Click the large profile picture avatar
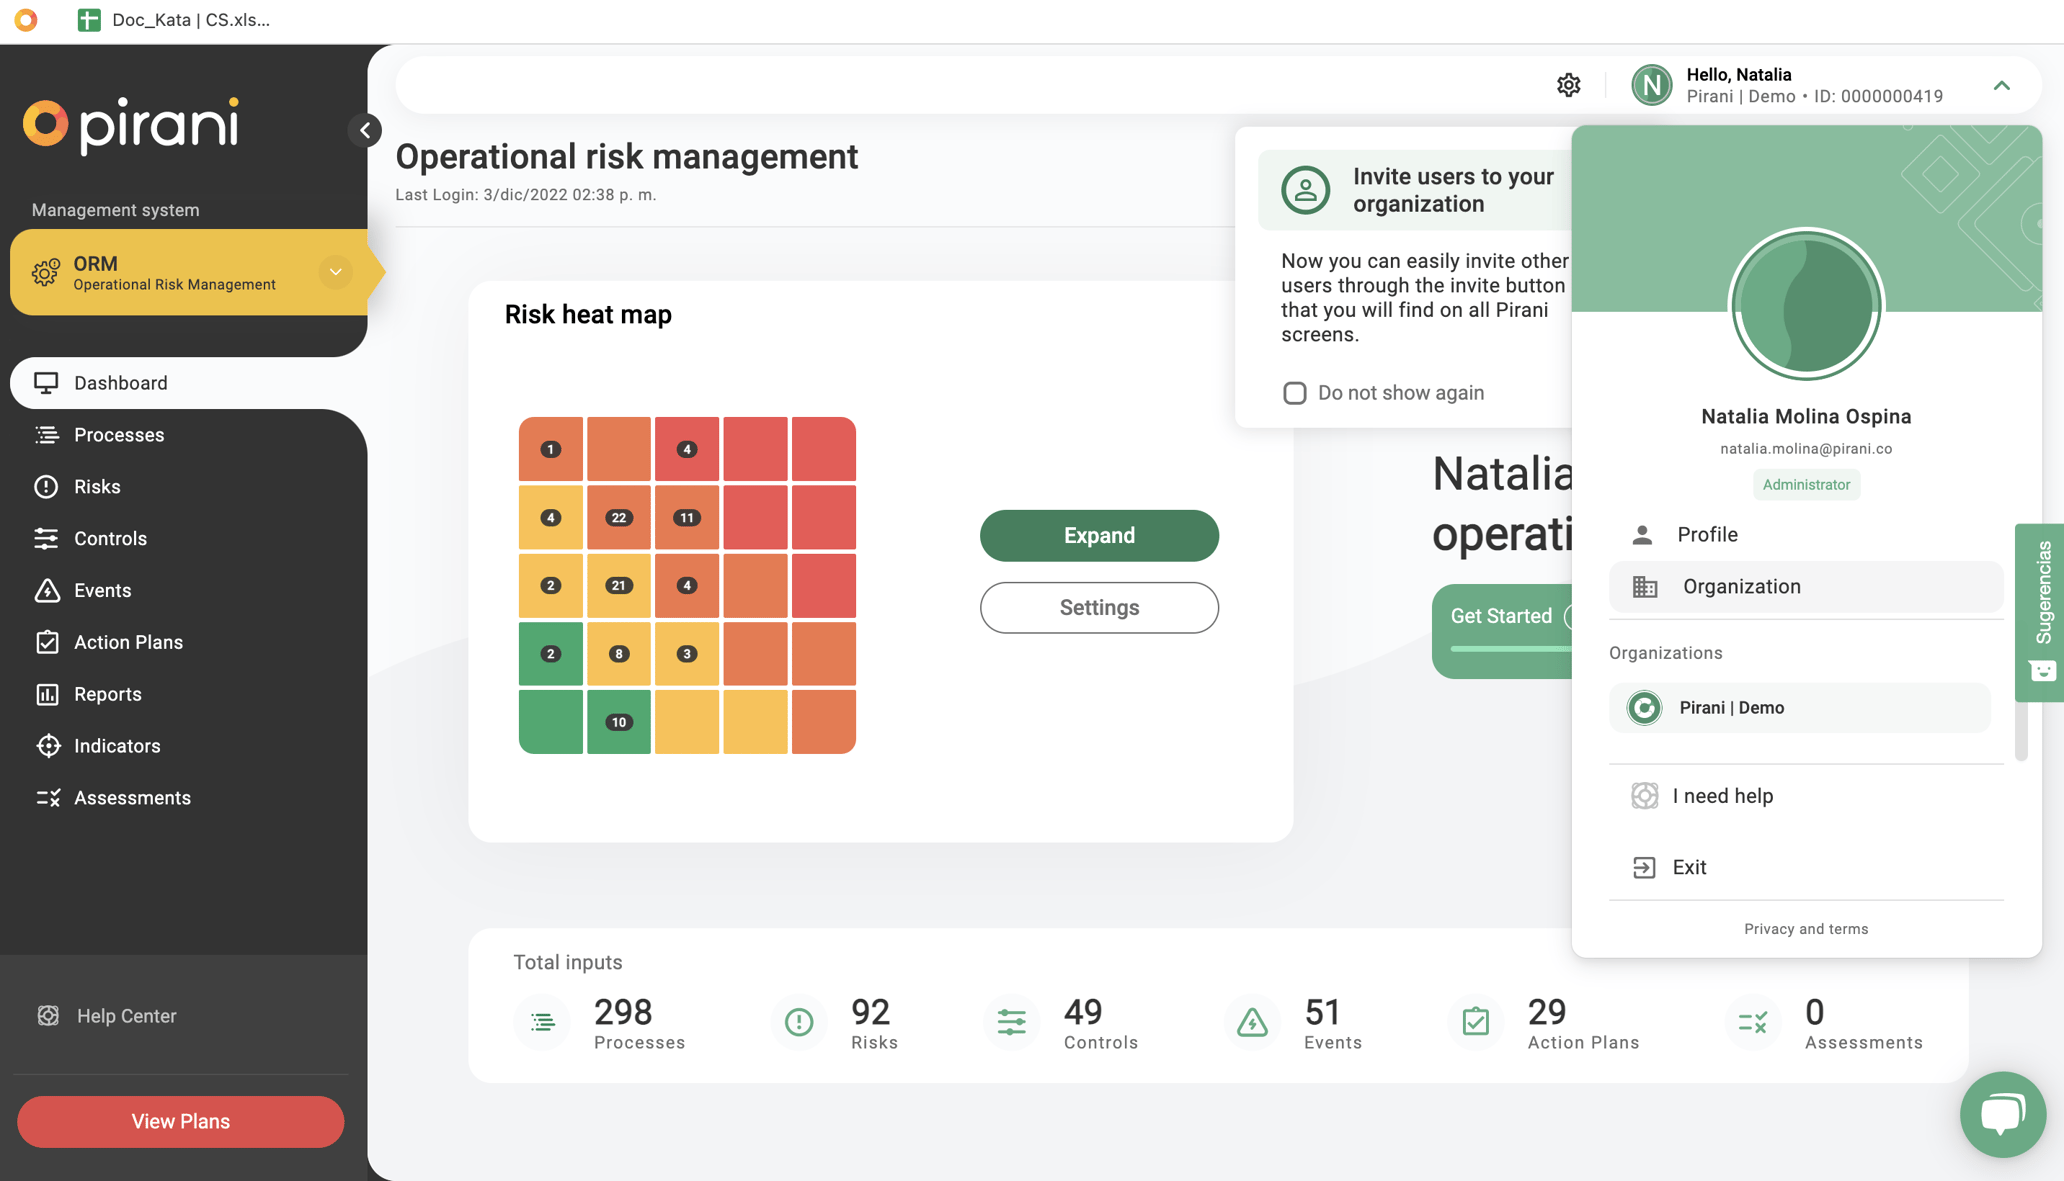This screenshot has width=2064, height=1181. 1805,304
